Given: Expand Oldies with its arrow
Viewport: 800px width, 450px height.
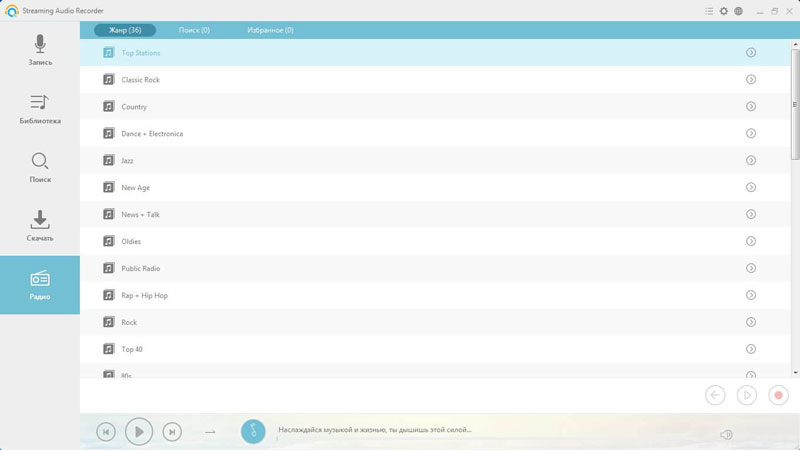Looking at the screenshot, I should tap(751, 241).
